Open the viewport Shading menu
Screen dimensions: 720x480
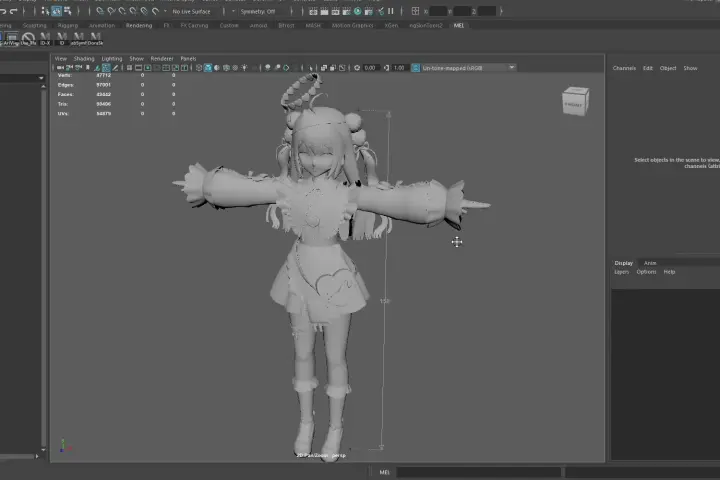click(x=84, y=59)
